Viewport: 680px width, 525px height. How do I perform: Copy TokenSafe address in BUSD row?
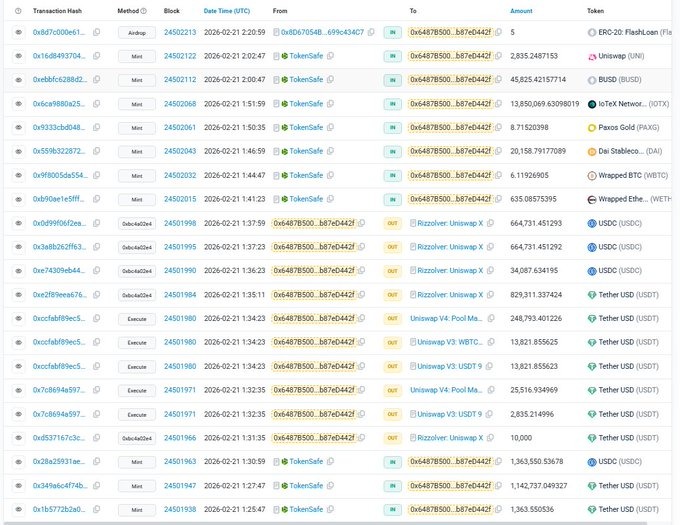[330, 79]
